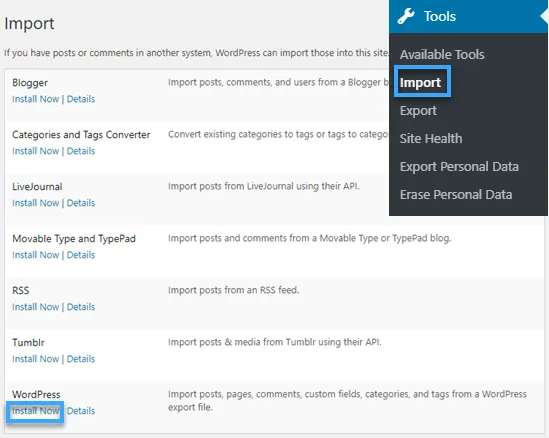Install the Blogger importer now

pos(36,99)
